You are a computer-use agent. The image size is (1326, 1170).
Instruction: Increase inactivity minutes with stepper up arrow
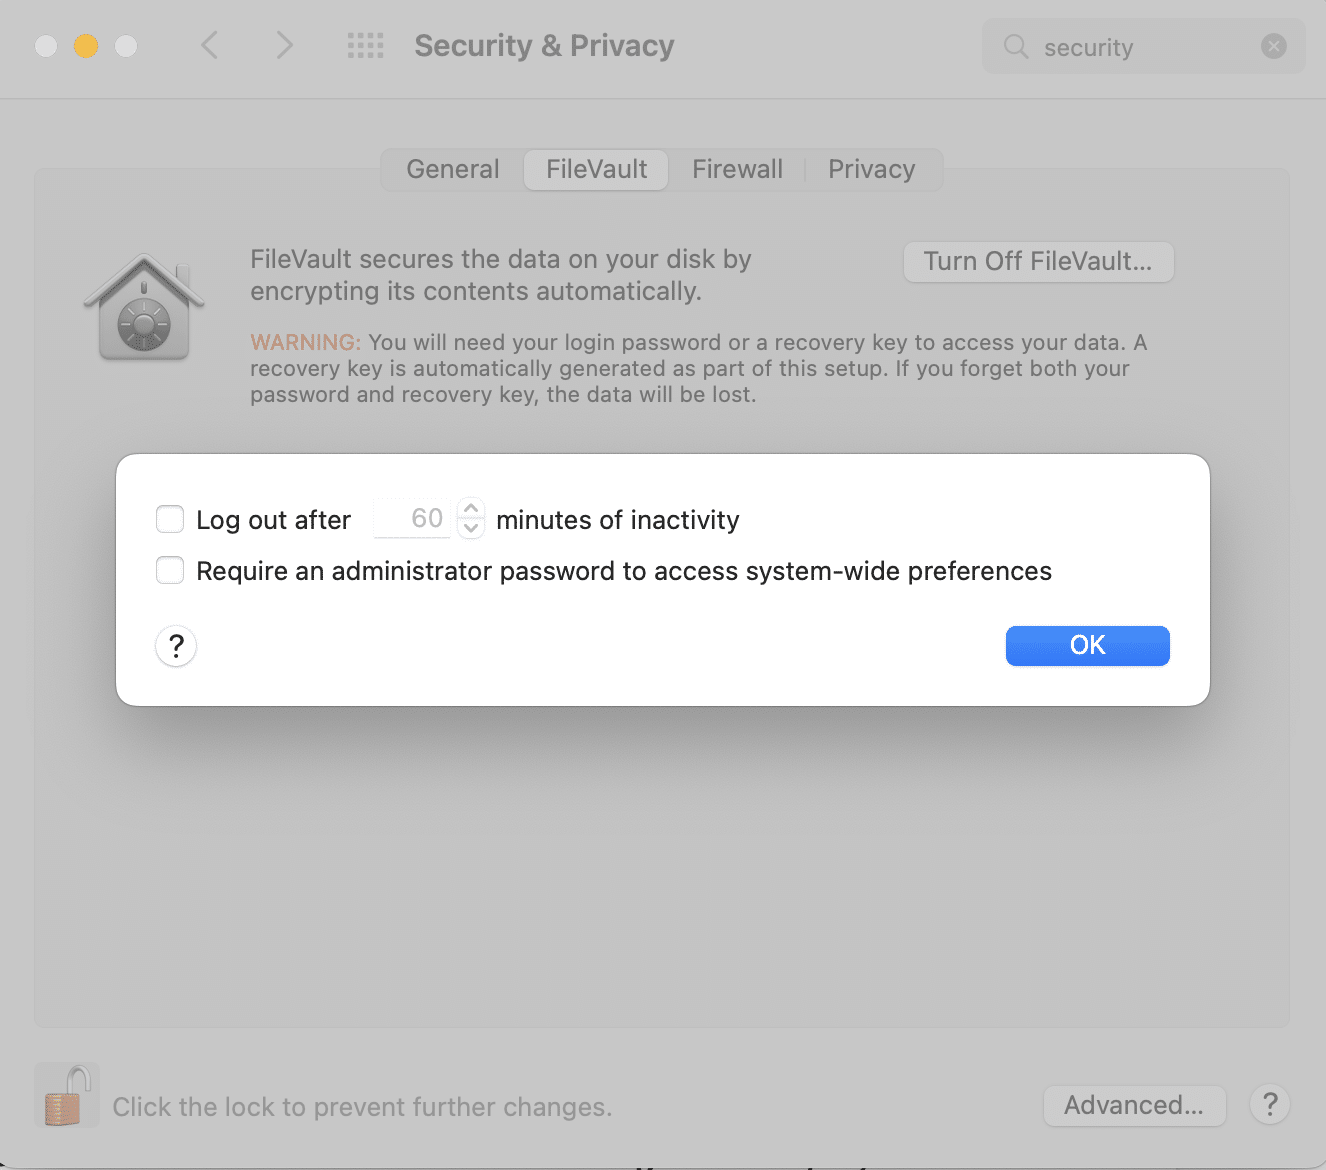click(471, 509)
